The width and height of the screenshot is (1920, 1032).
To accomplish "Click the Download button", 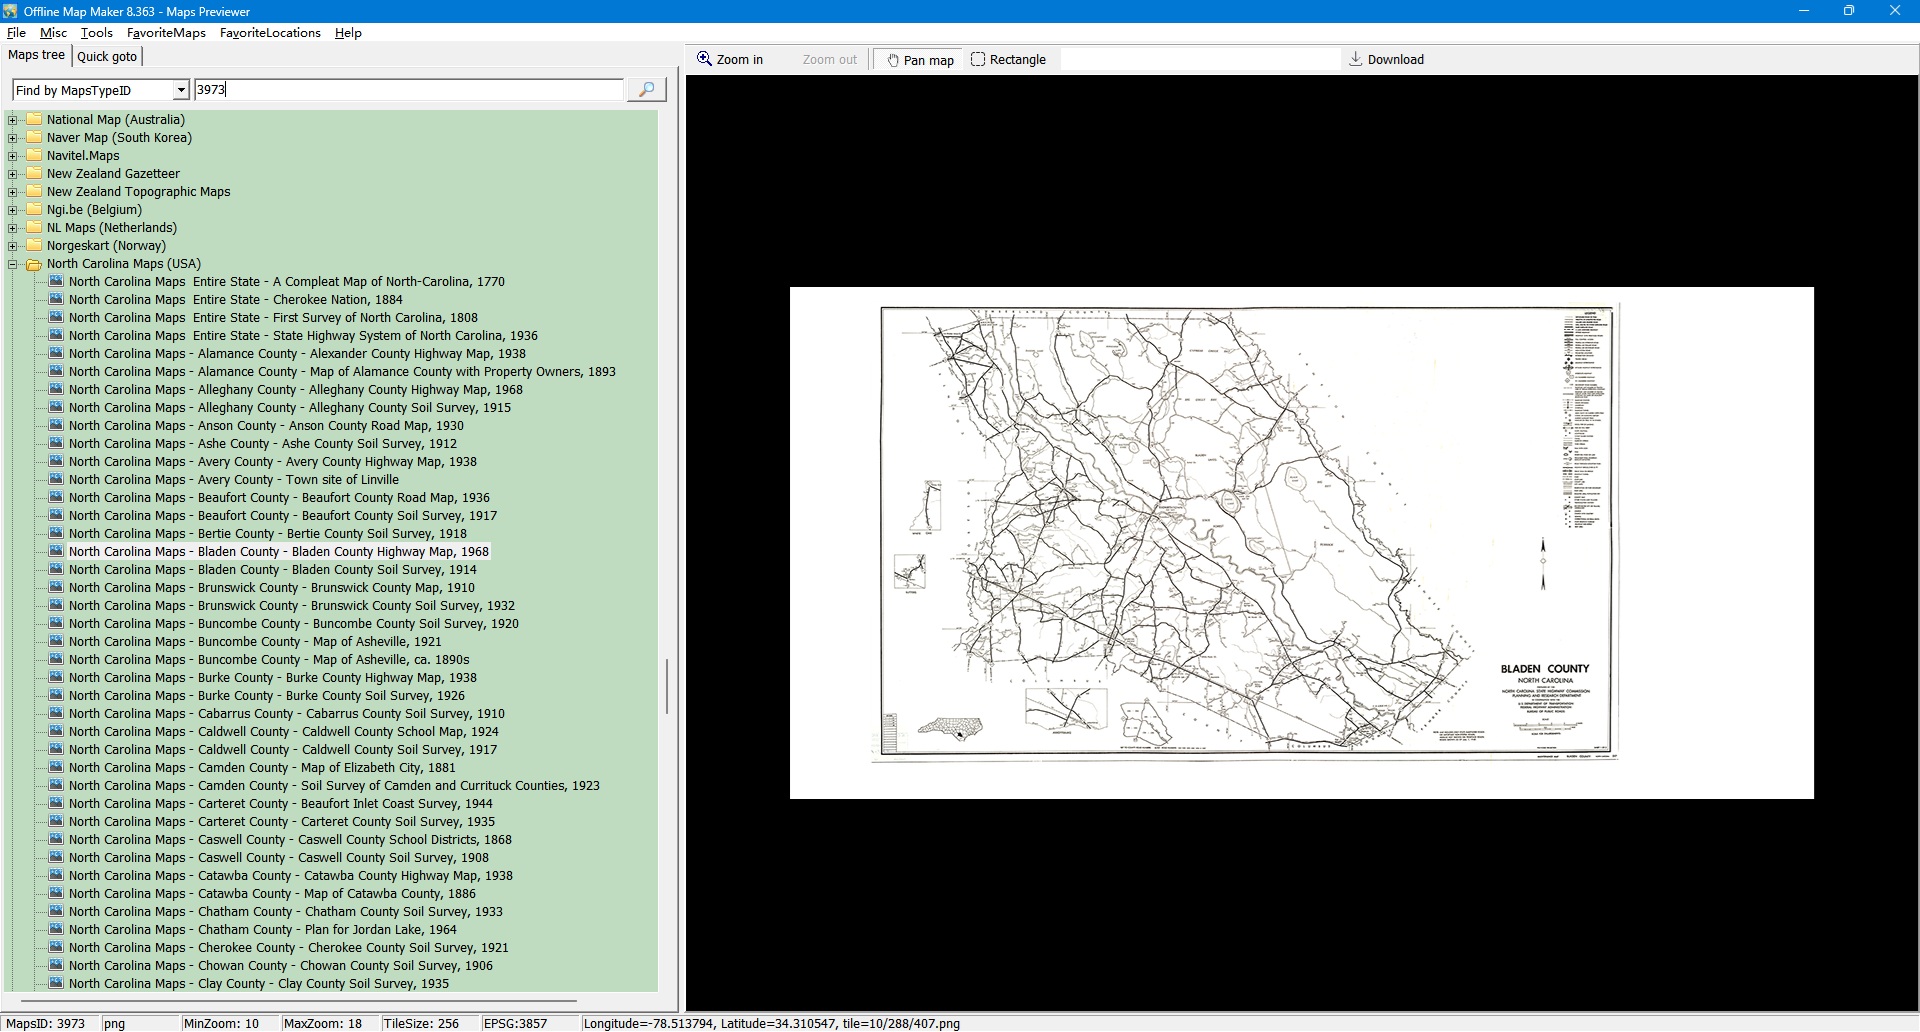I will tap(1386, 60).
